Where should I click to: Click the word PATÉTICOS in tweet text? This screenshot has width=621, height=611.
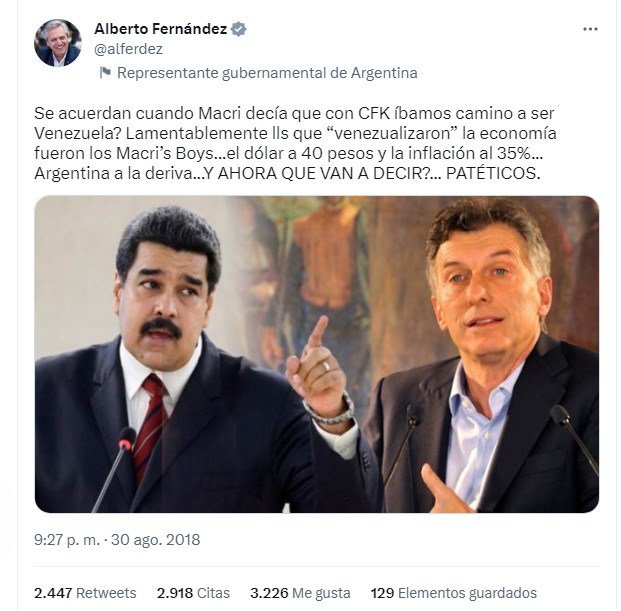click(493, 174)
